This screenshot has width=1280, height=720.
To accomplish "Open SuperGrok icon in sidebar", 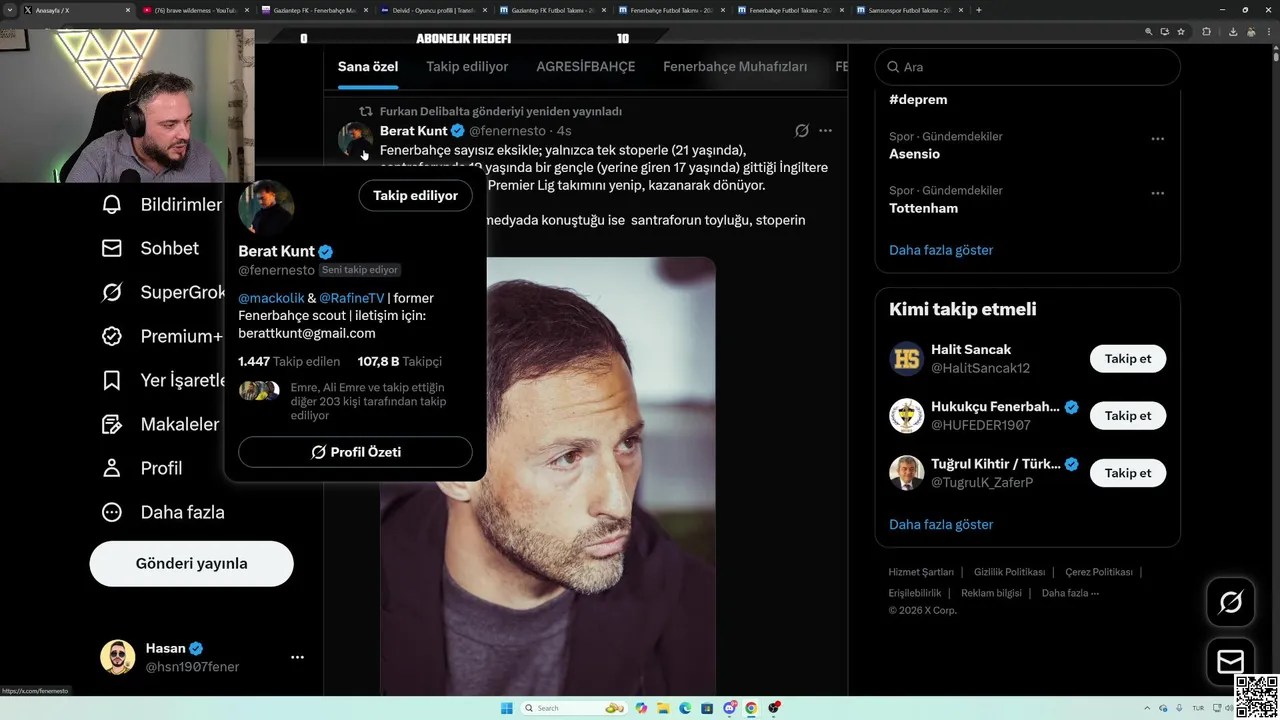I will (112, 292).
